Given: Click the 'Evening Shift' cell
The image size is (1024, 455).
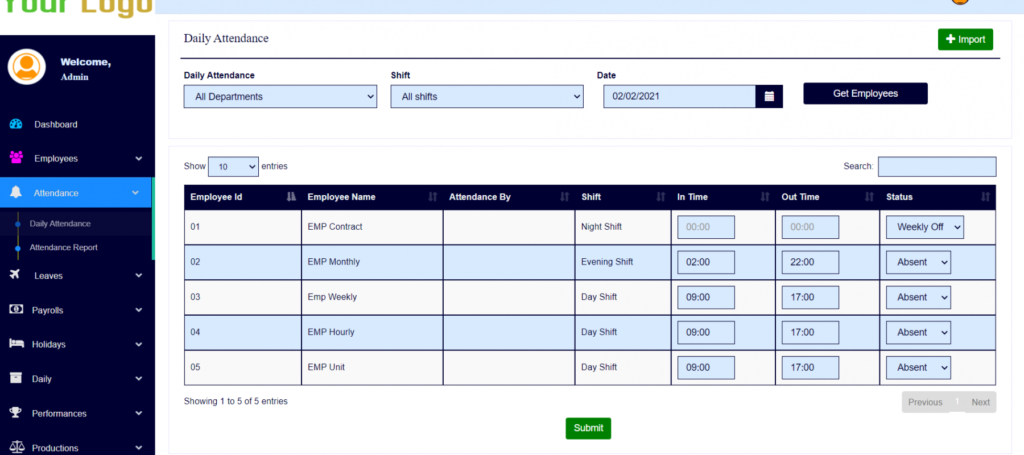Looking at the screenshot, I should click(x=622, y=262).
